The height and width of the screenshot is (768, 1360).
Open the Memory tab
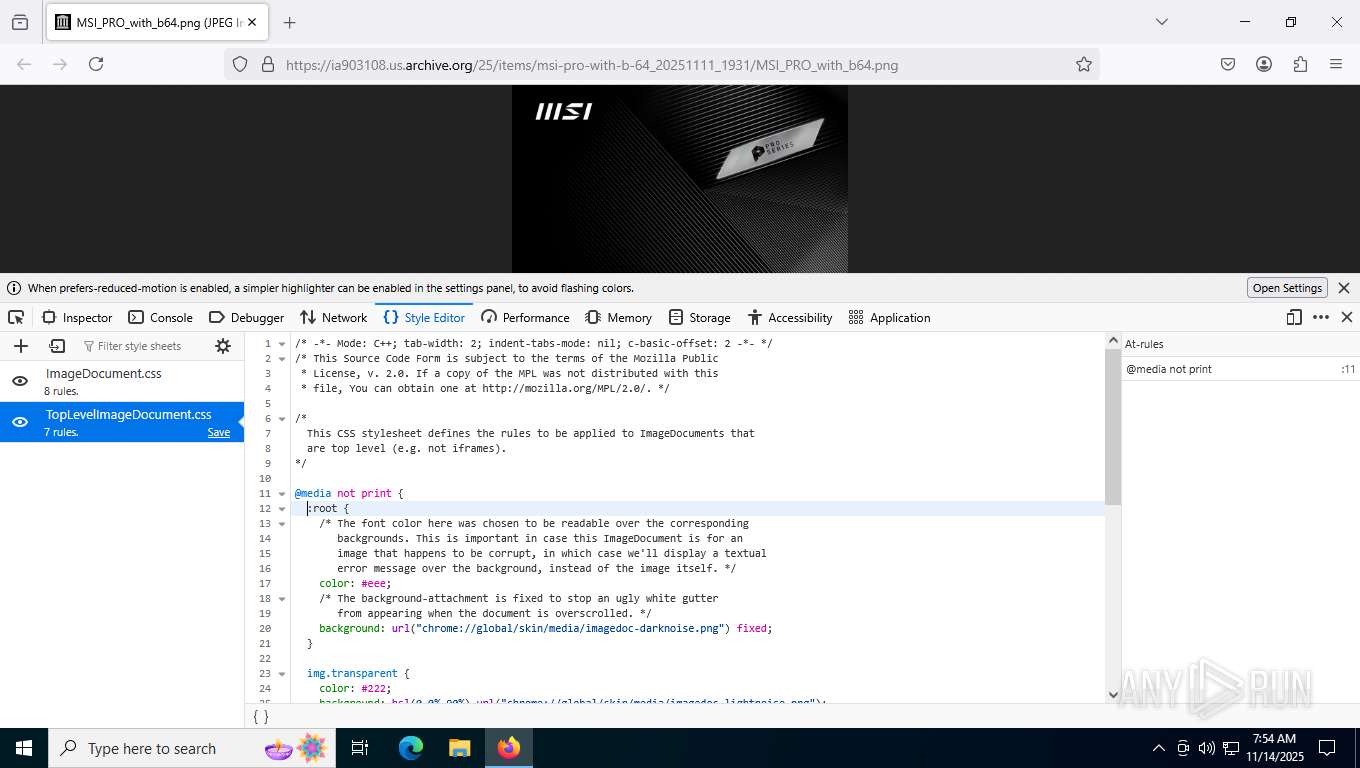pyautogui.click(x=618, y=317)
